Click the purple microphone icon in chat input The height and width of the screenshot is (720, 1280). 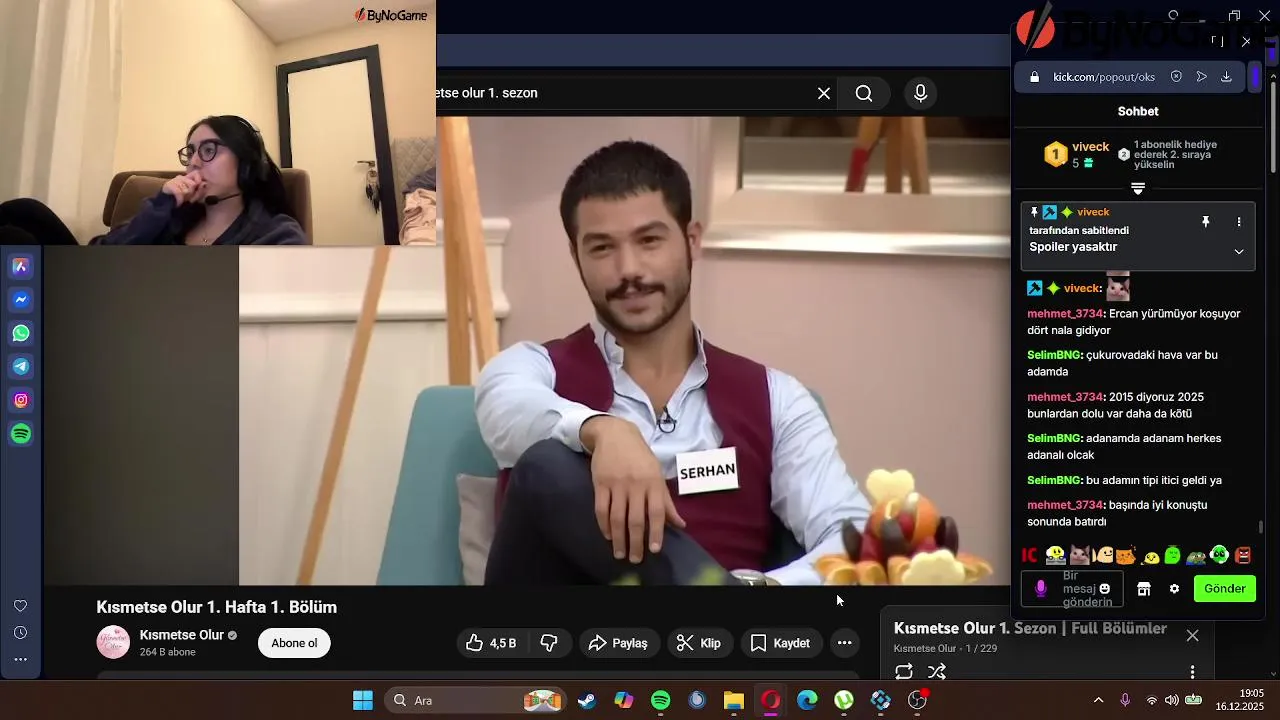1040,589
